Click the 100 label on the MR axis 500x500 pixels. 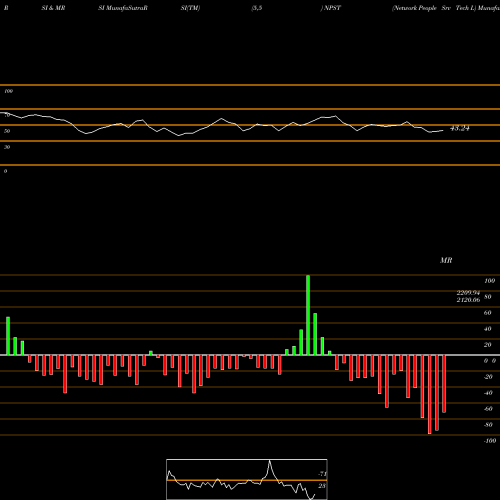tap(489, 281)
